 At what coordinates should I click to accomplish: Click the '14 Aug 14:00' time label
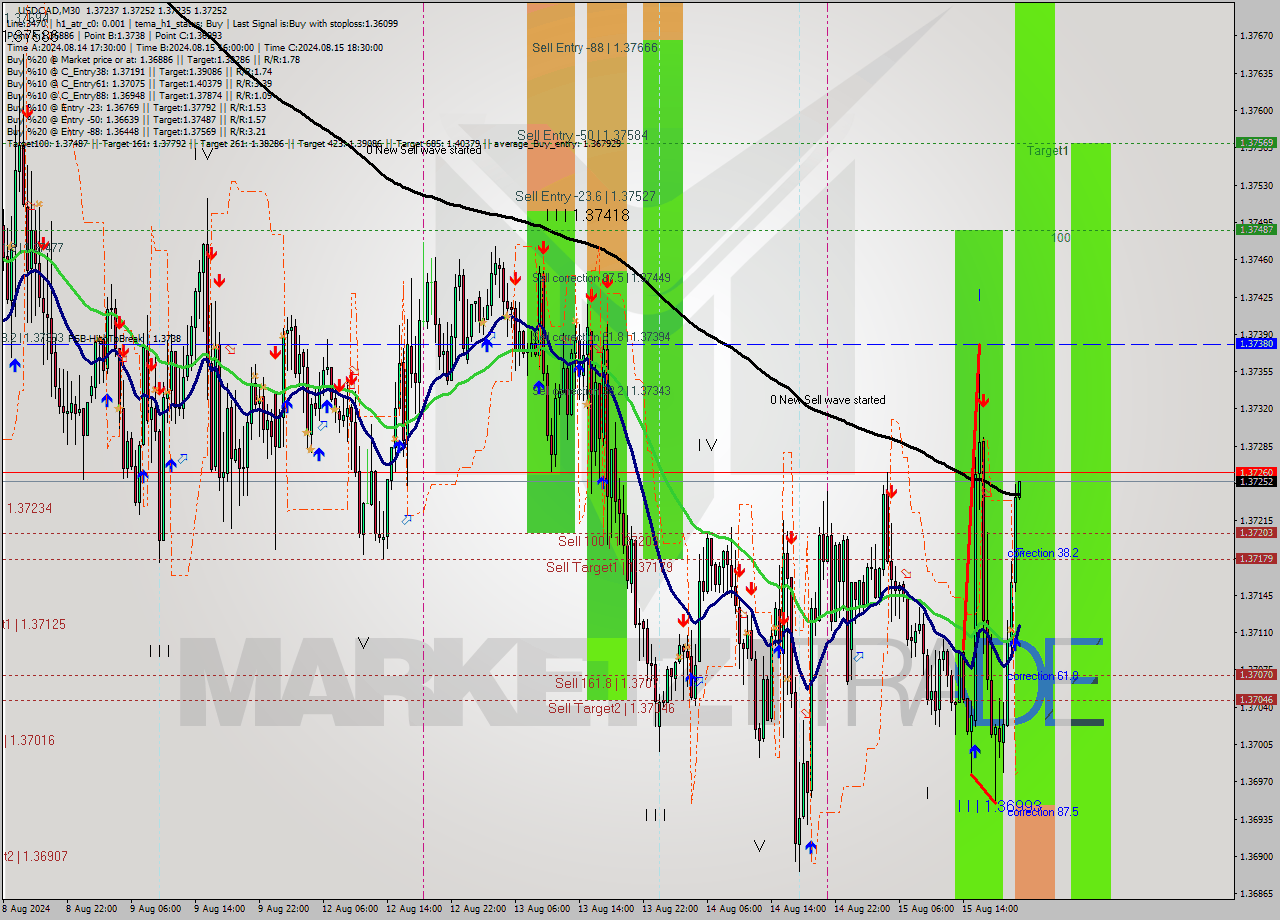click(x=798, y=909)
